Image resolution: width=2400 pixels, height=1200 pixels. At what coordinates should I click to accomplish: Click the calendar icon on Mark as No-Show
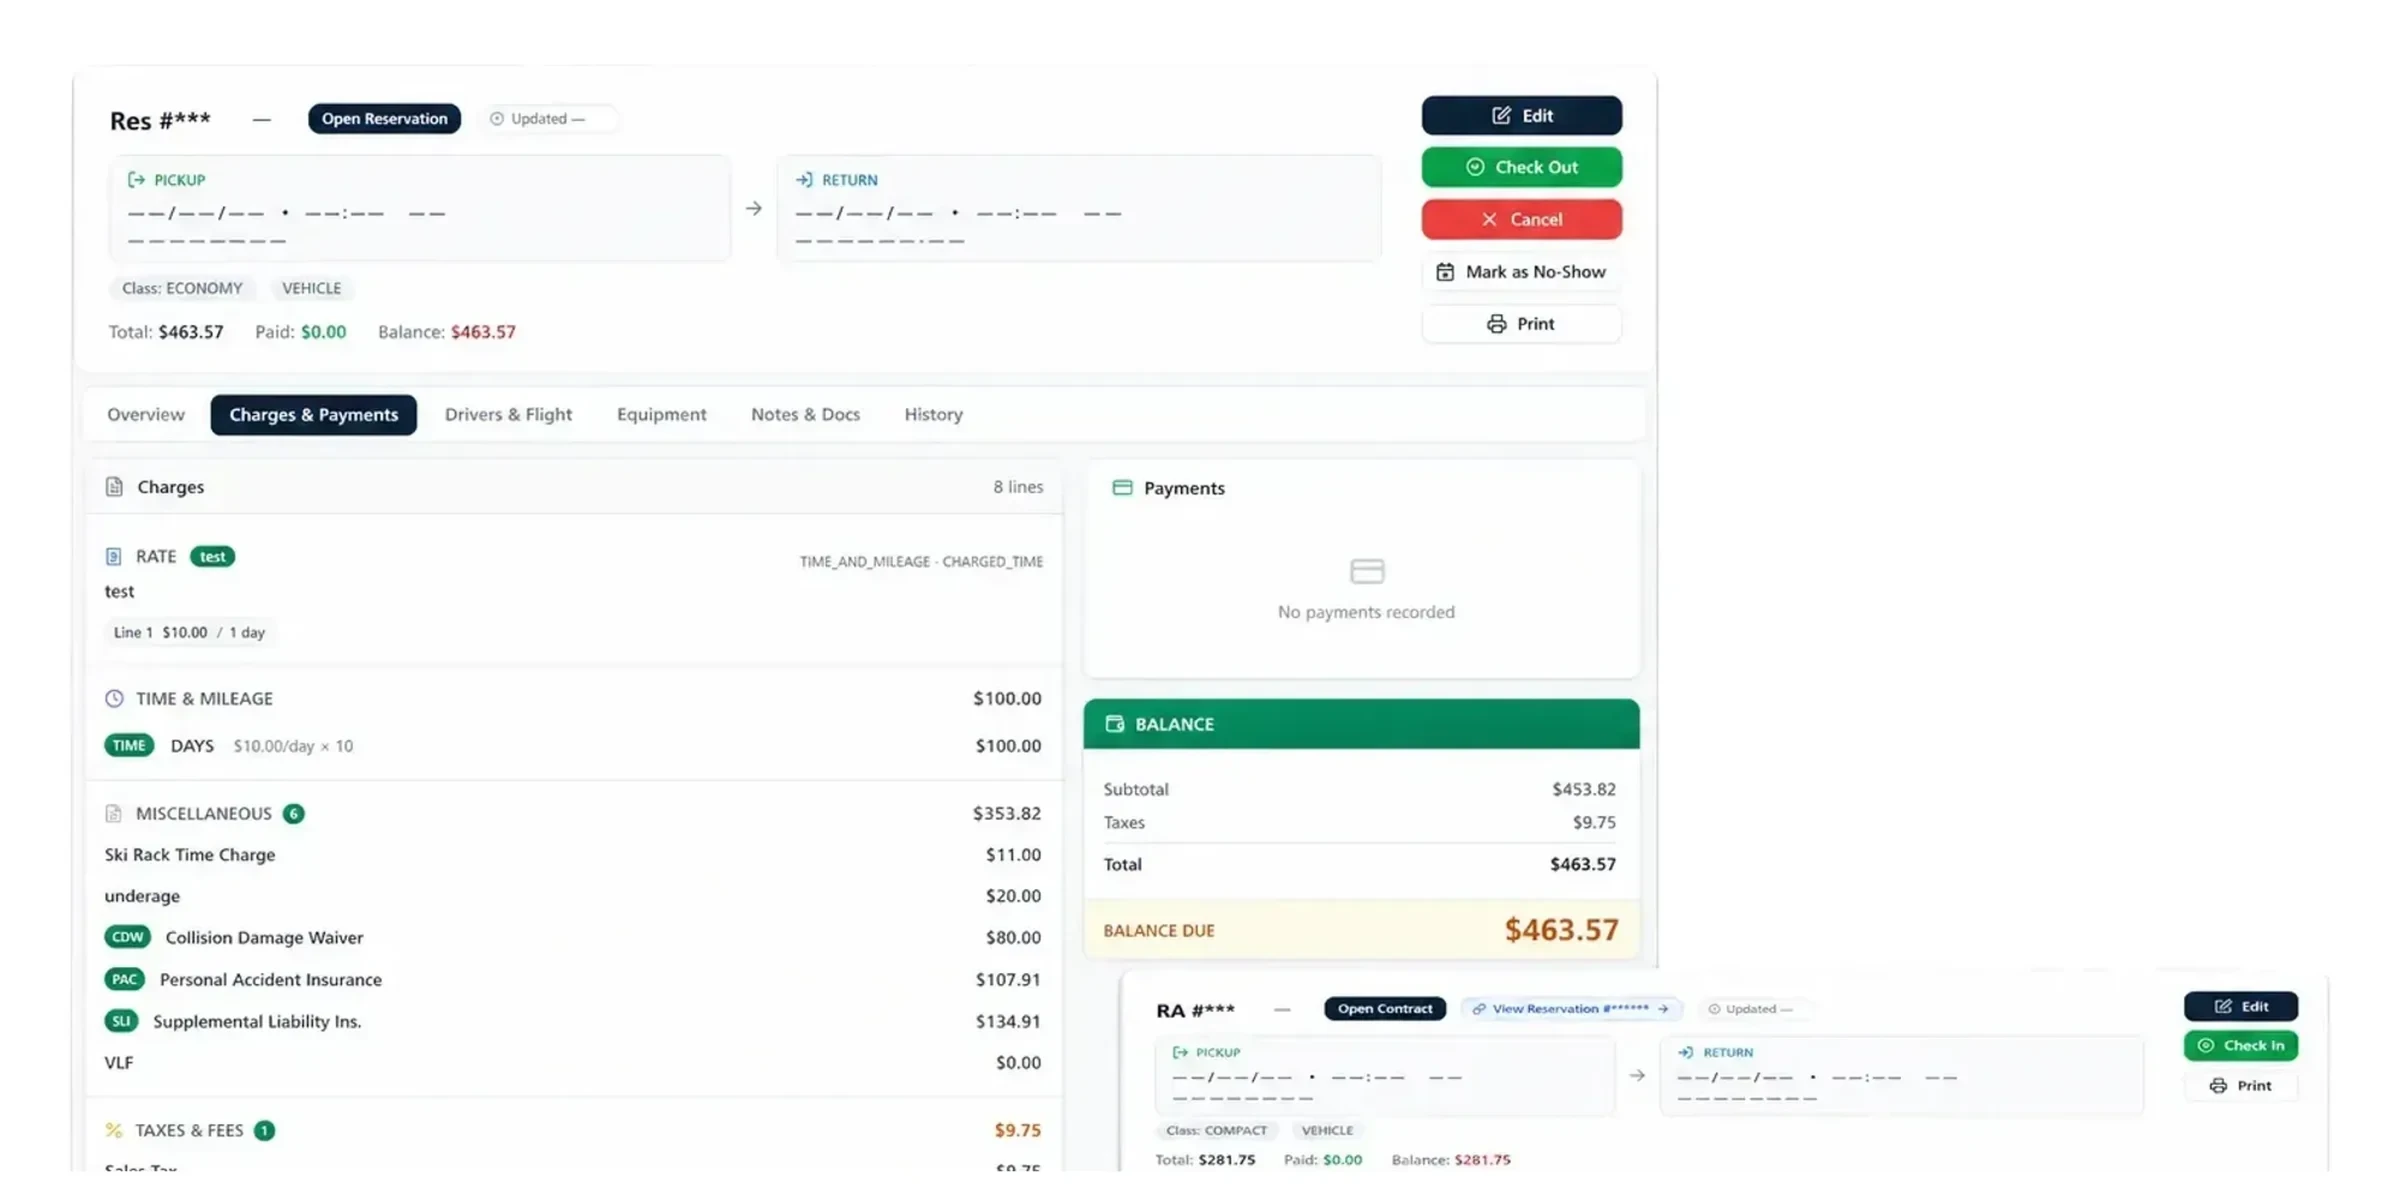(x=1445, y=272)
